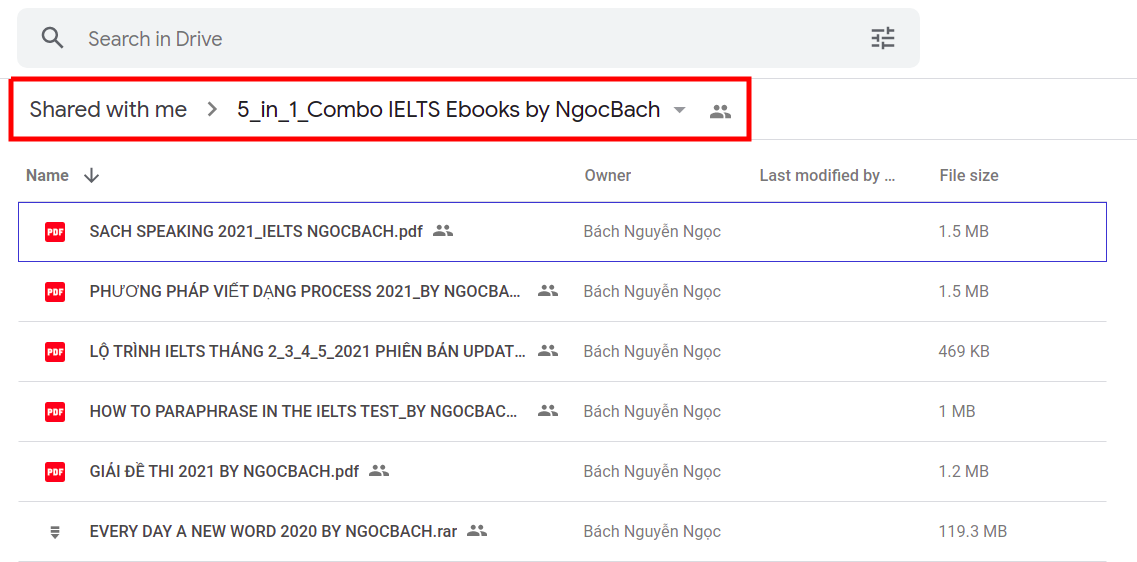Click owner name in LỘ TRÌNH IELTS row
This screenshot has height=562, width=1137.
pos(652,352)
